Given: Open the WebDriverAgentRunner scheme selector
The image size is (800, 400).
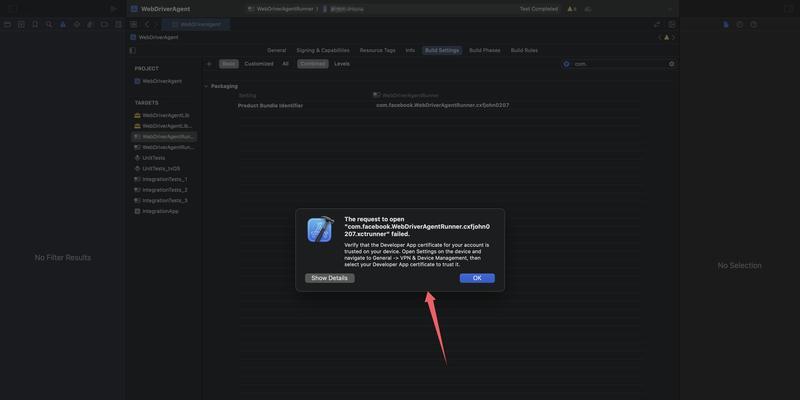Looking at the screenshot, I should (283, 9).
